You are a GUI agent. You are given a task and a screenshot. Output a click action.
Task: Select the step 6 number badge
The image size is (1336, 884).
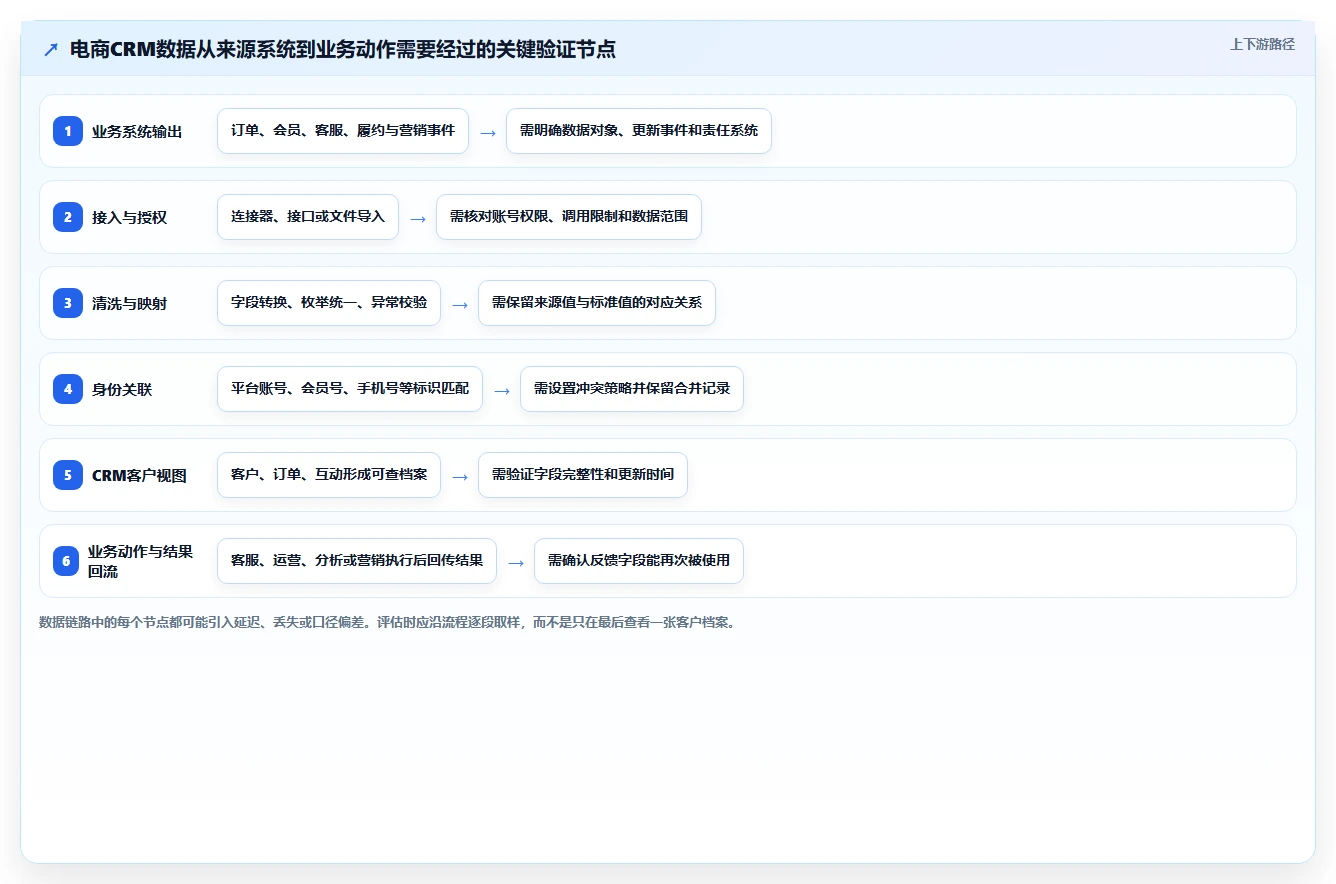[x=66, y=561]
